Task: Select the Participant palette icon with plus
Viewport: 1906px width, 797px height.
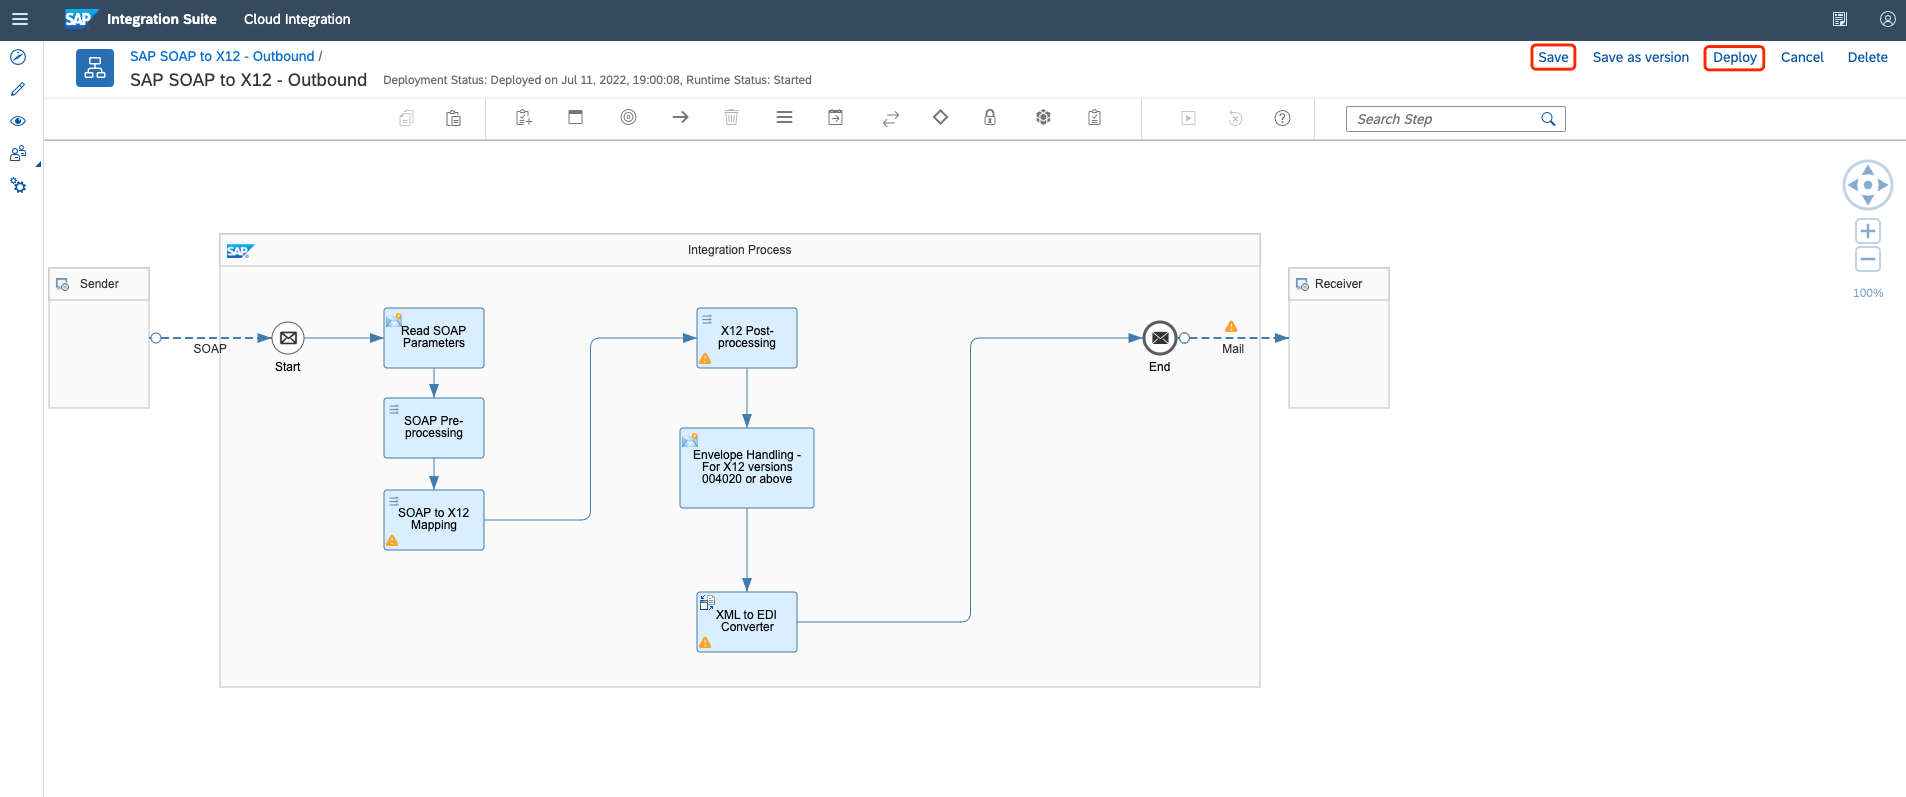Action: click(x=524, y=118)
